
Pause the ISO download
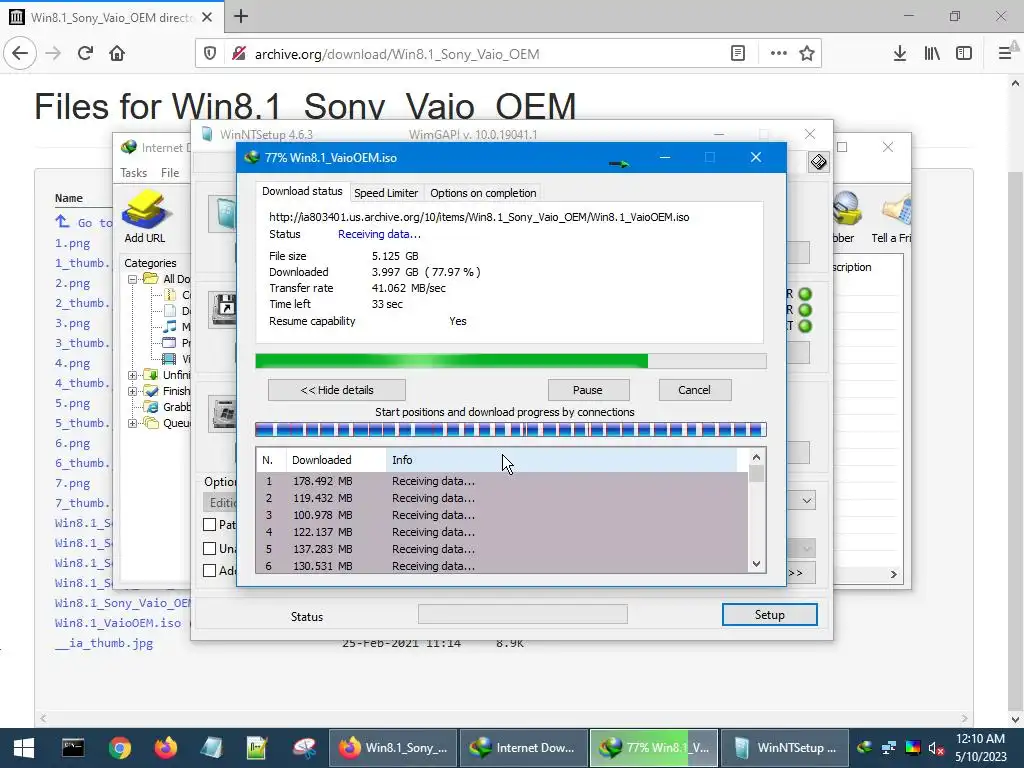[588, 390]
